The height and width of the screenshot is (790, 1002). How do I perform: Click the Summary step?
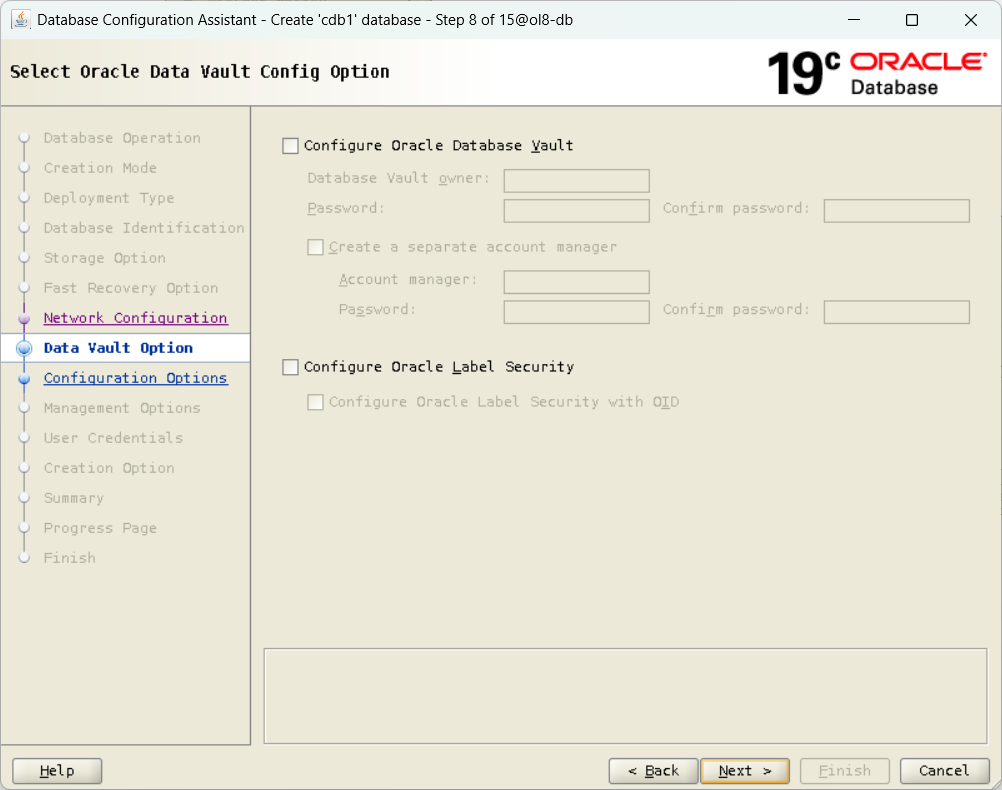[x=74, y=499]
